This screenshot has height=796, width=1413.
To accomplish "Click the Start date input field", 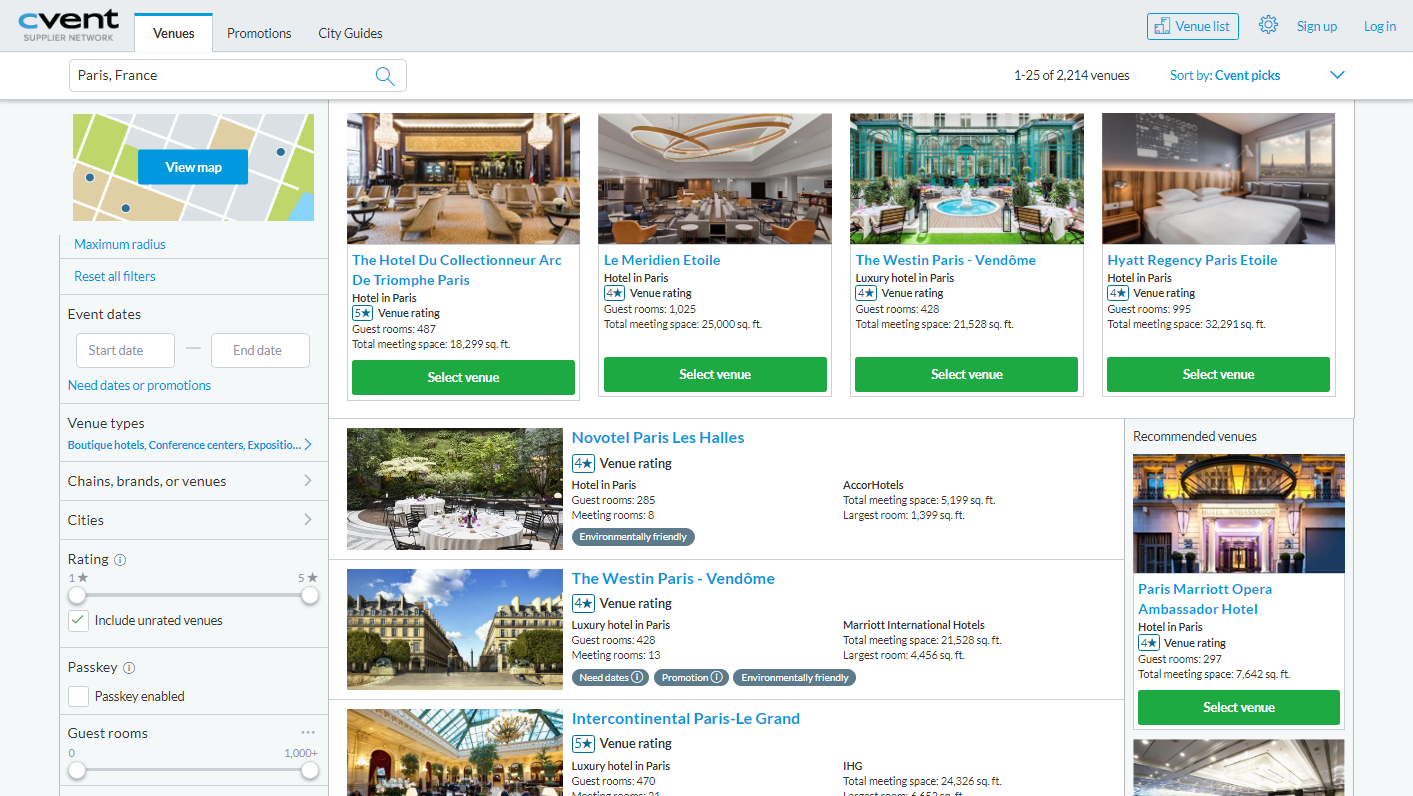I will point(125,350).
